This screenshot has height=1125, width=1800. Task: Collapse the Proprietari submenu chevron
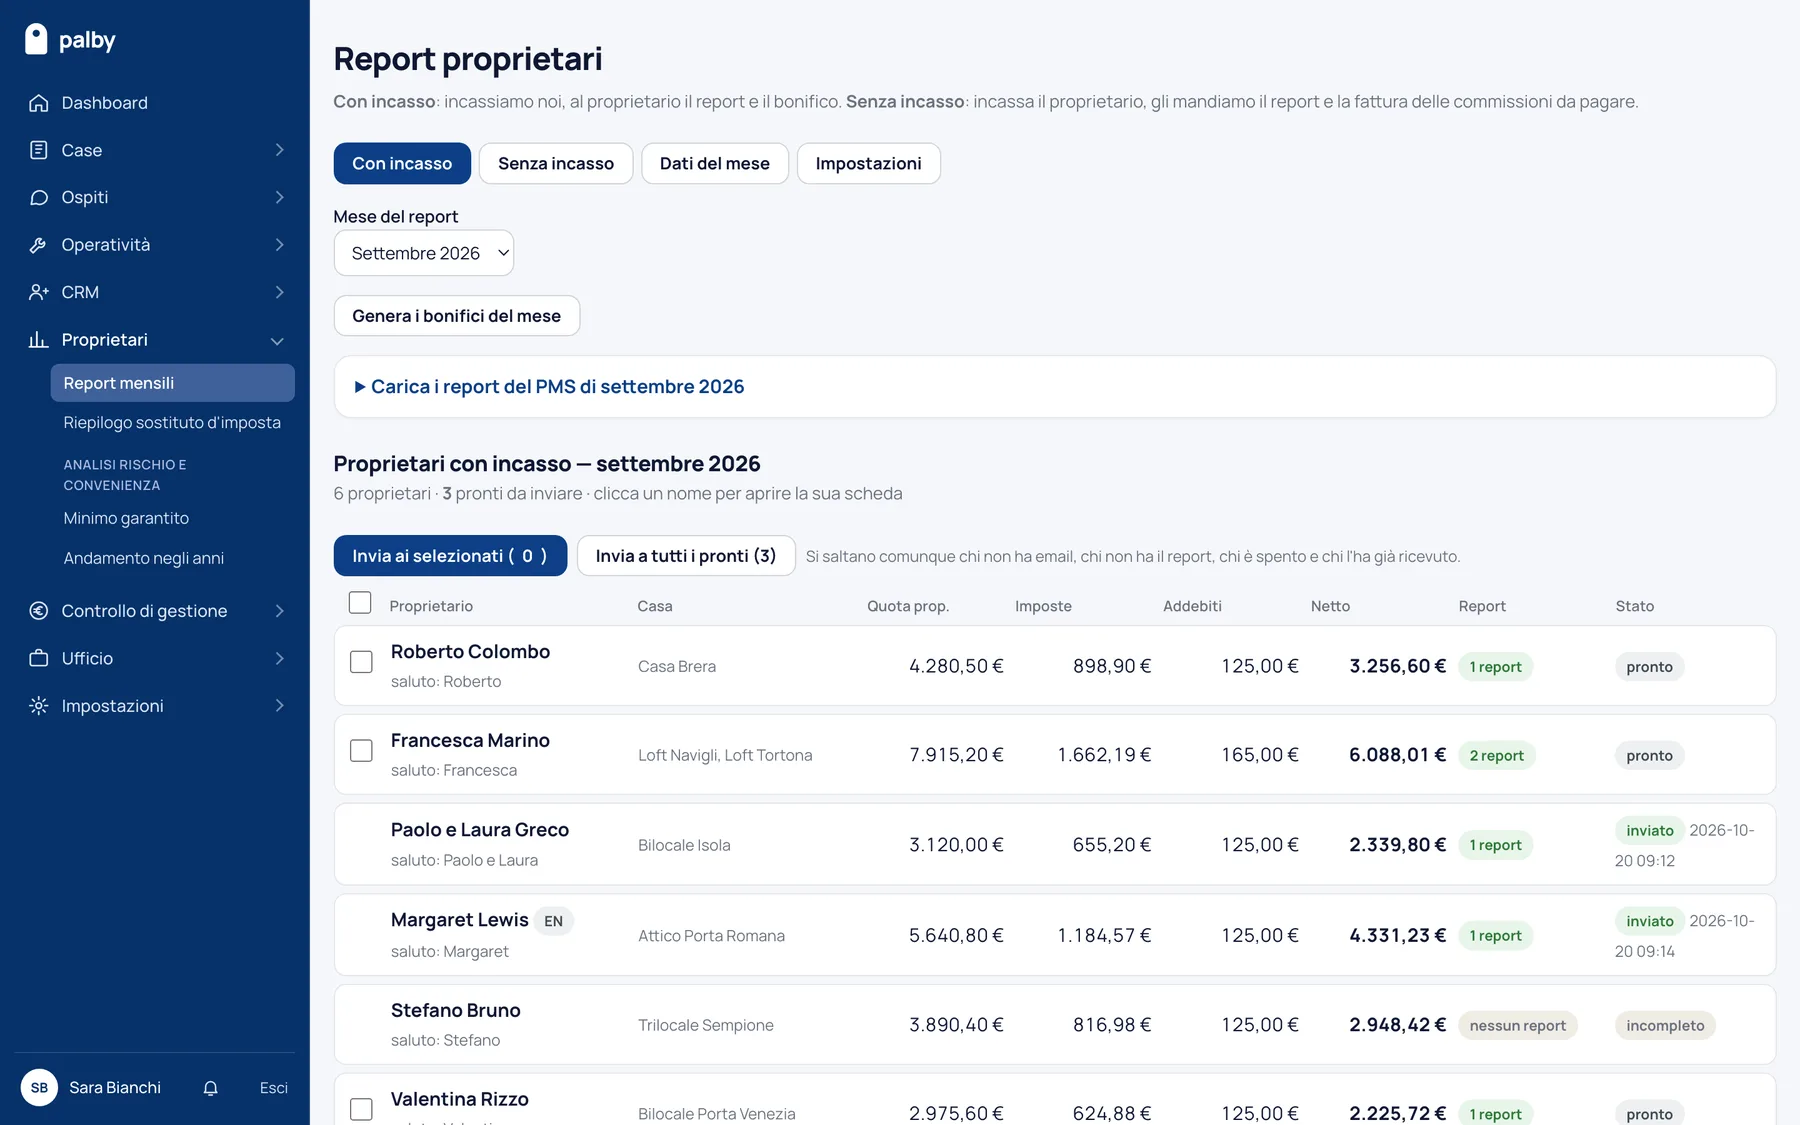[x=277, y=341]
